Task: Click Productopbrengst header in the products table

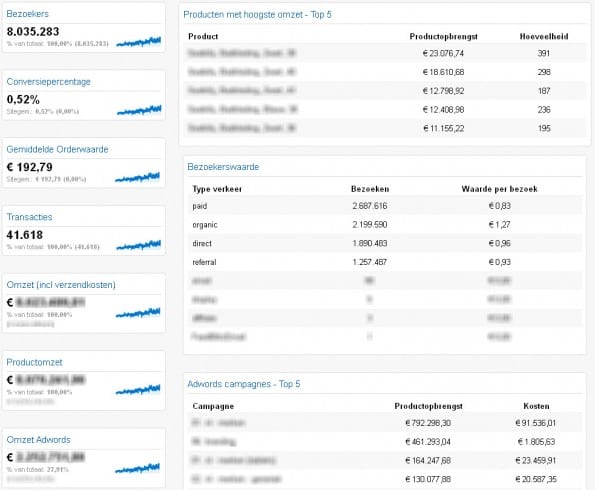Action: (x=443, y=36)
